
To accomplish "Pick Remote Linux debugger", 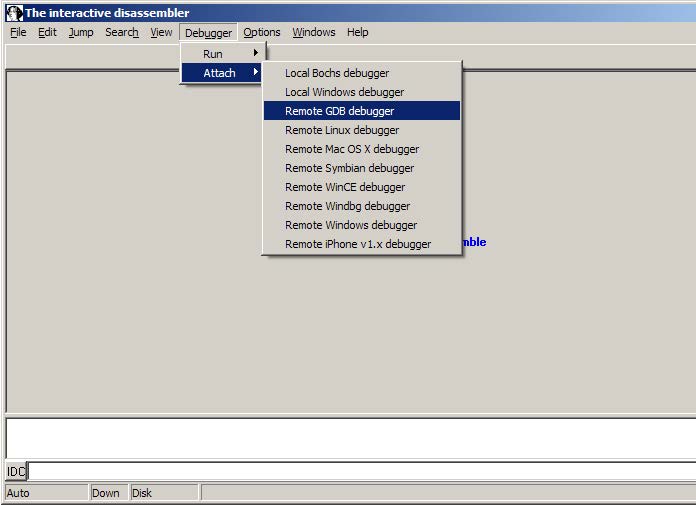I will 341,130.
